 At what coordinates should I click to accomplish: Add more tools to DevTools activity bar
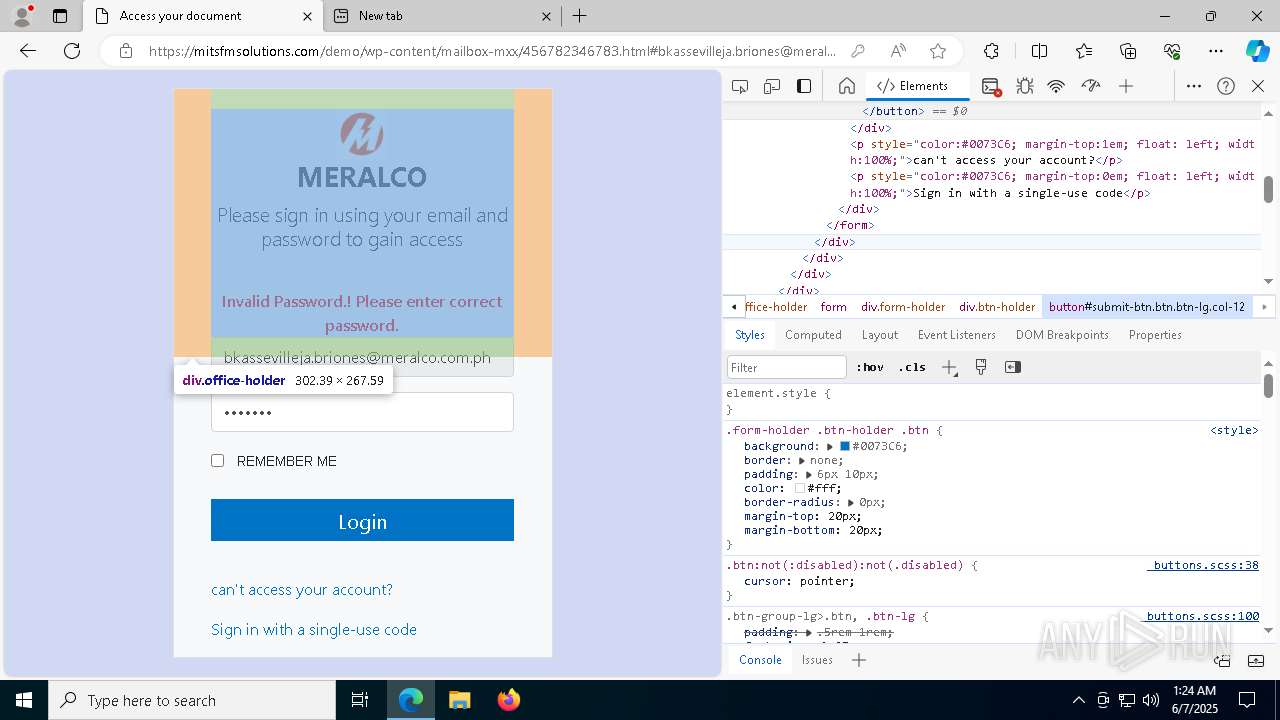[1126, 86]
